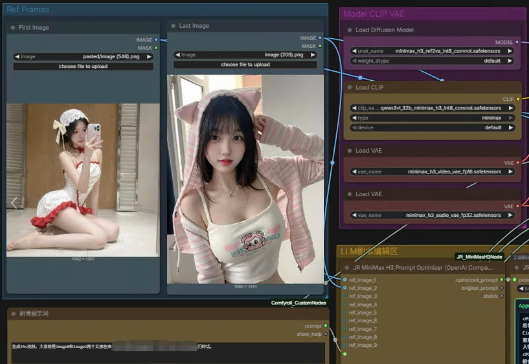Collapse the Load VAE node with audio vae
Screen dimensions: 529x364
tap(350, 194)
